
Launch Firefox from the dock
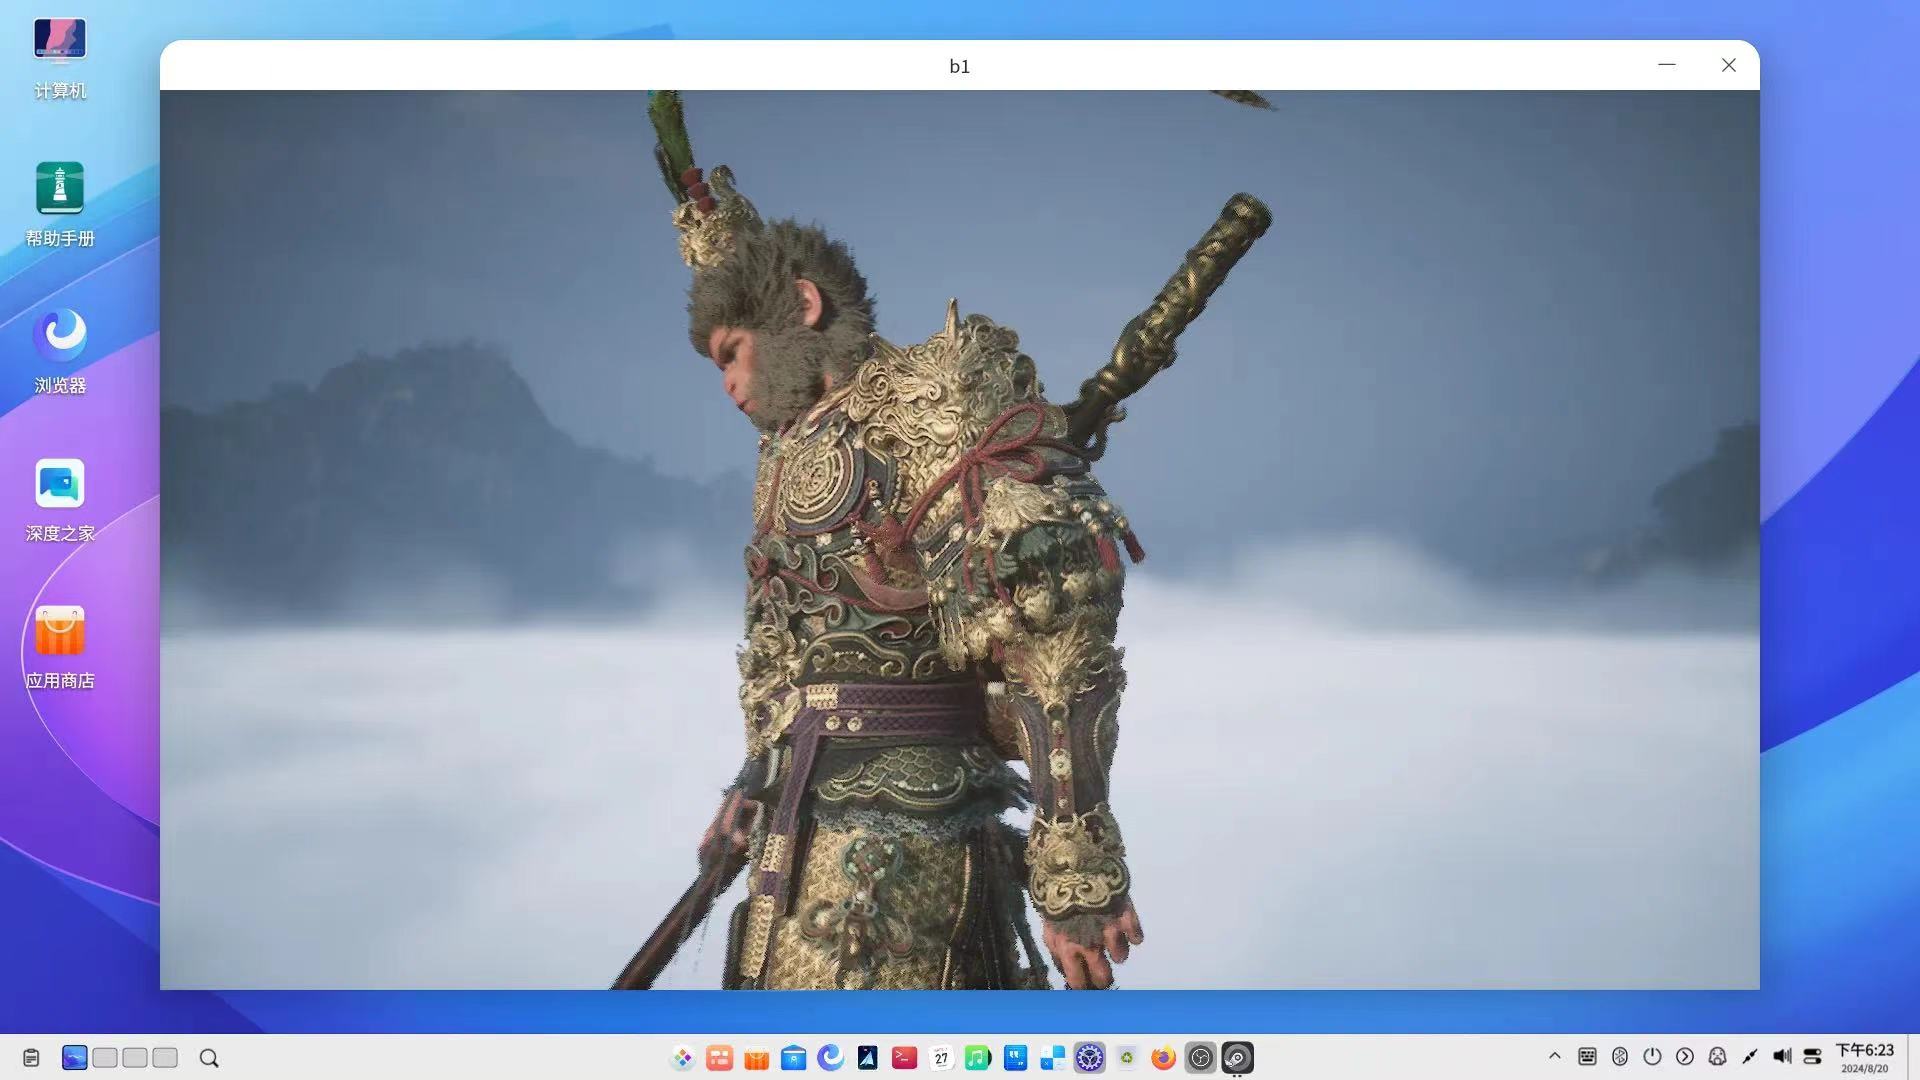click(x=1164, y=1058)
